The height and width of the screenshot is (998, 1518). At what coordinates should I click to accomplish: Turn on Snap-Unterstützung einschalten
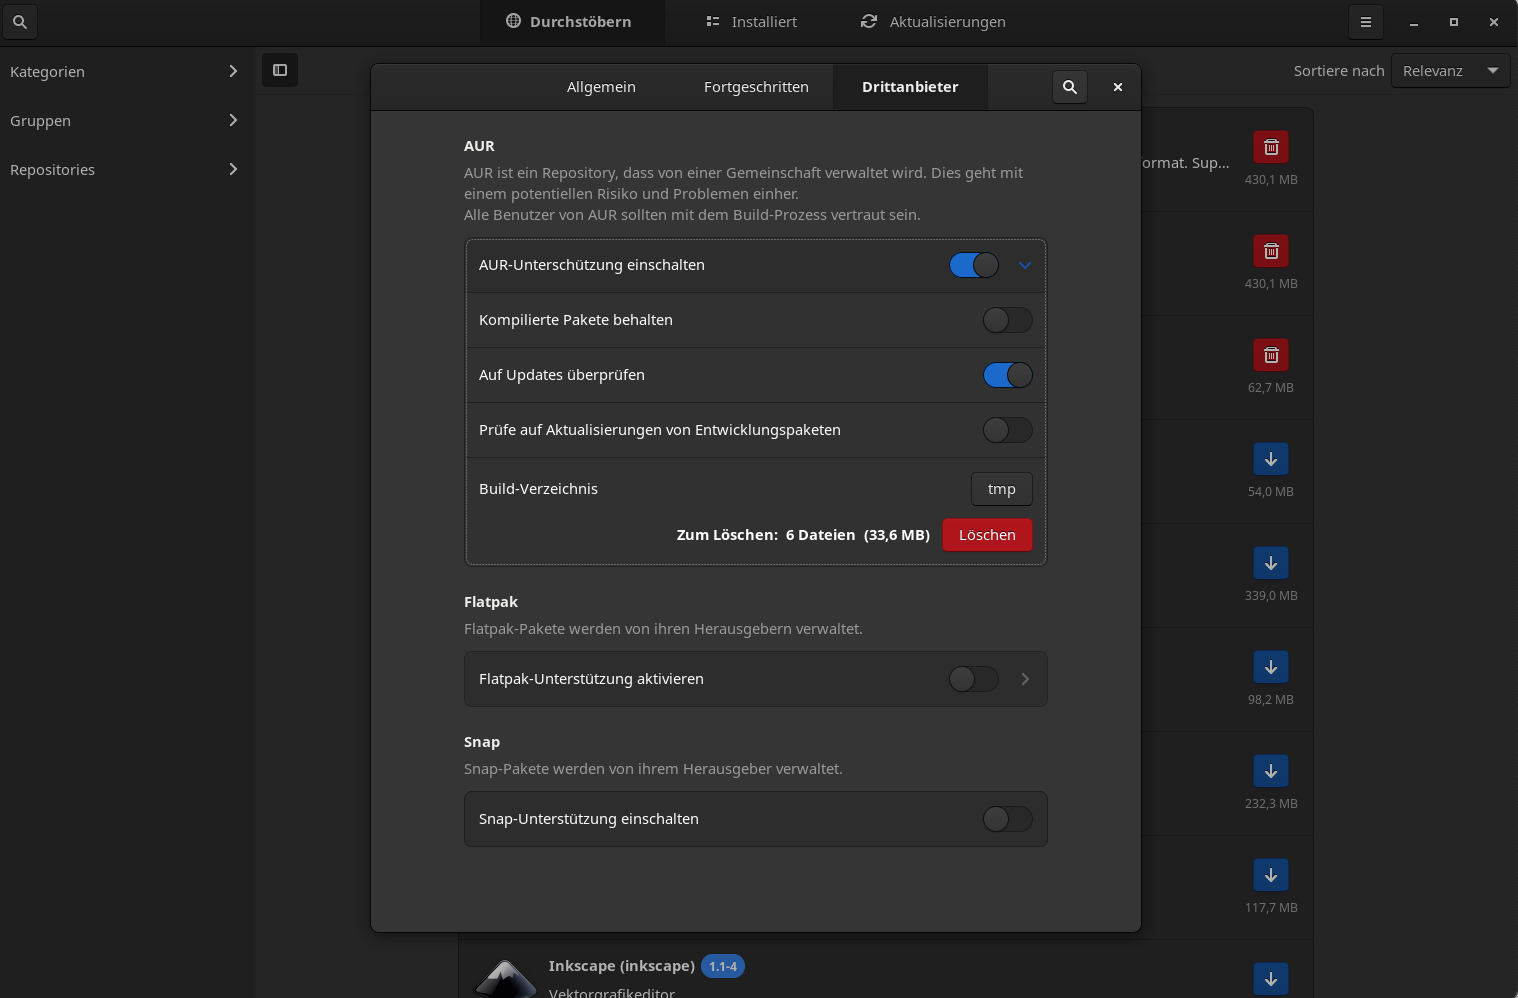point(1007,819)
